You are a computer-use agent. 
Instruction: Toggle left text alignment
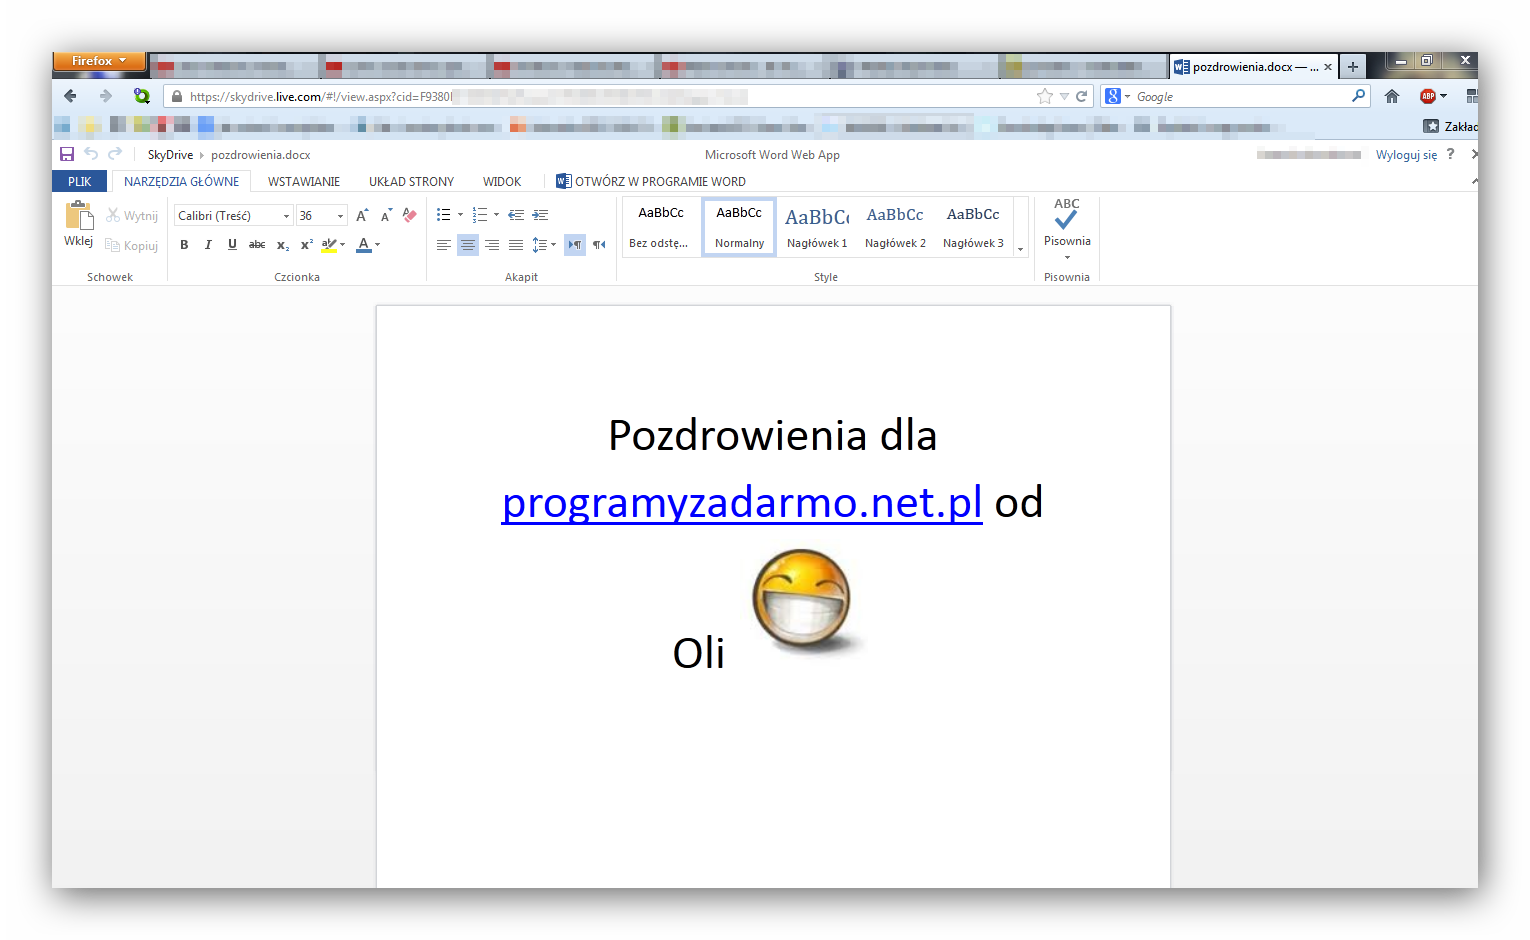click(444, 245)
